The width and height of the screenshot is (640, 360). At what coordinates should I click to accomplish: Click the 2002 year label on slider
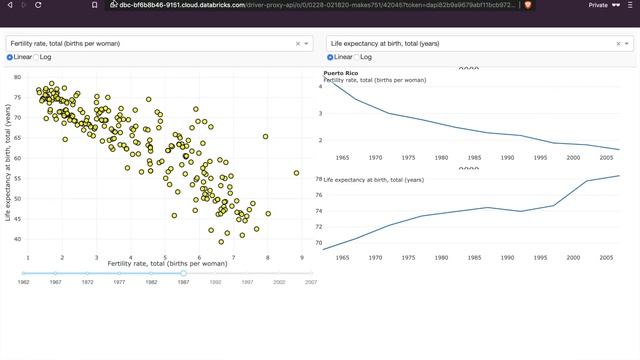[279, 282]
